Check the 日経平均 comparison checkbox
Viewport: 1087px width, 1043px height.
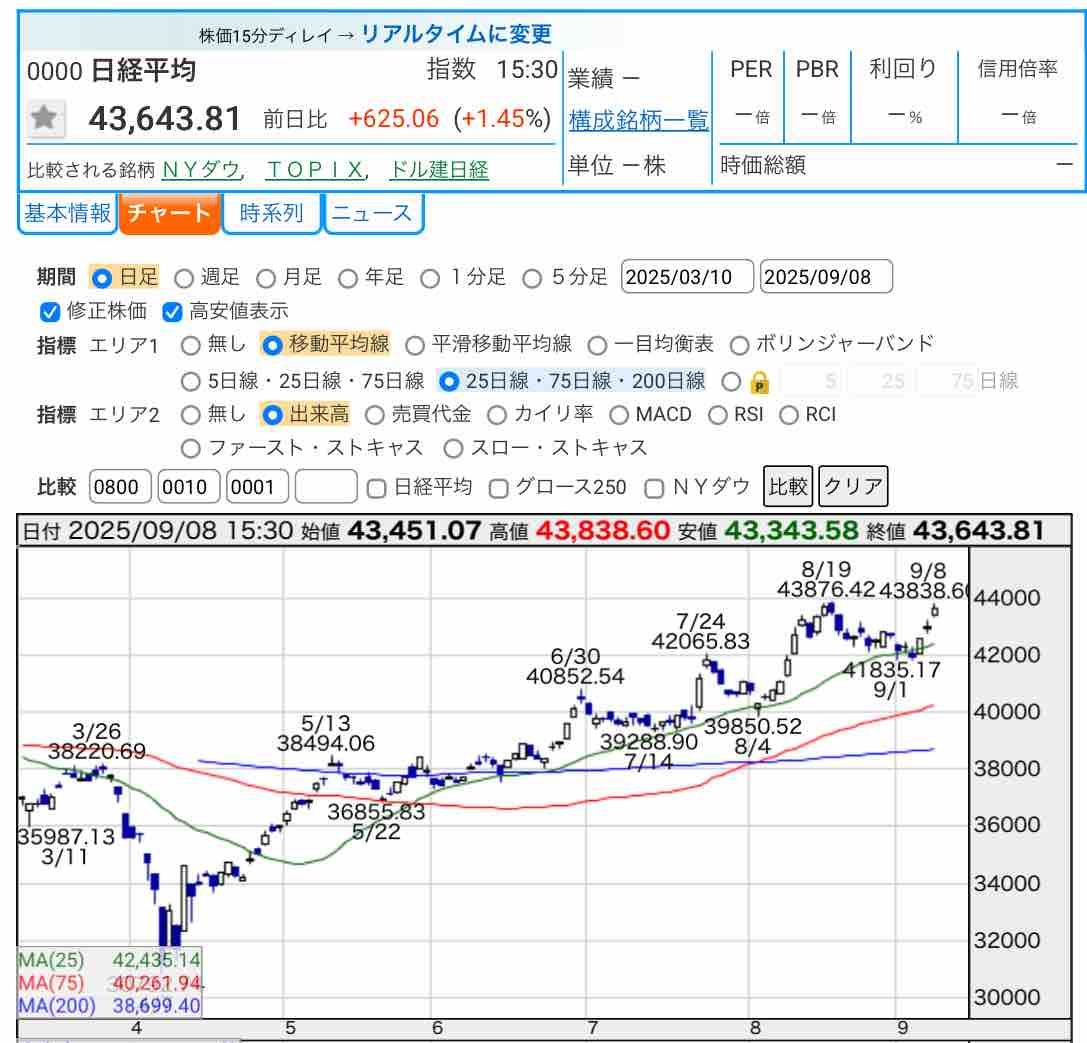tap(376, 489)
